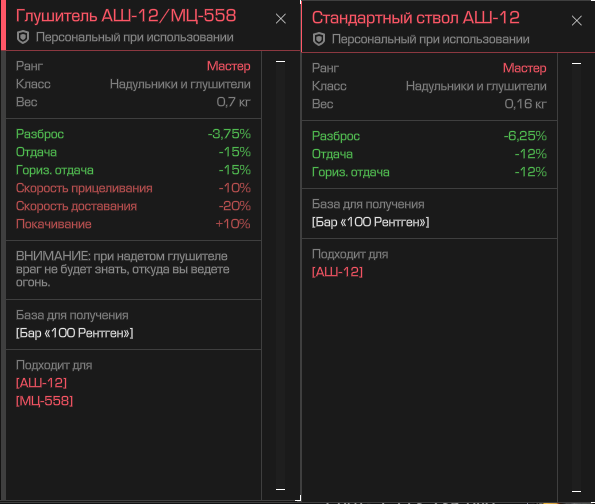
Task: Click scrollbar bottom dash in left panel
Action: point(280,489)
